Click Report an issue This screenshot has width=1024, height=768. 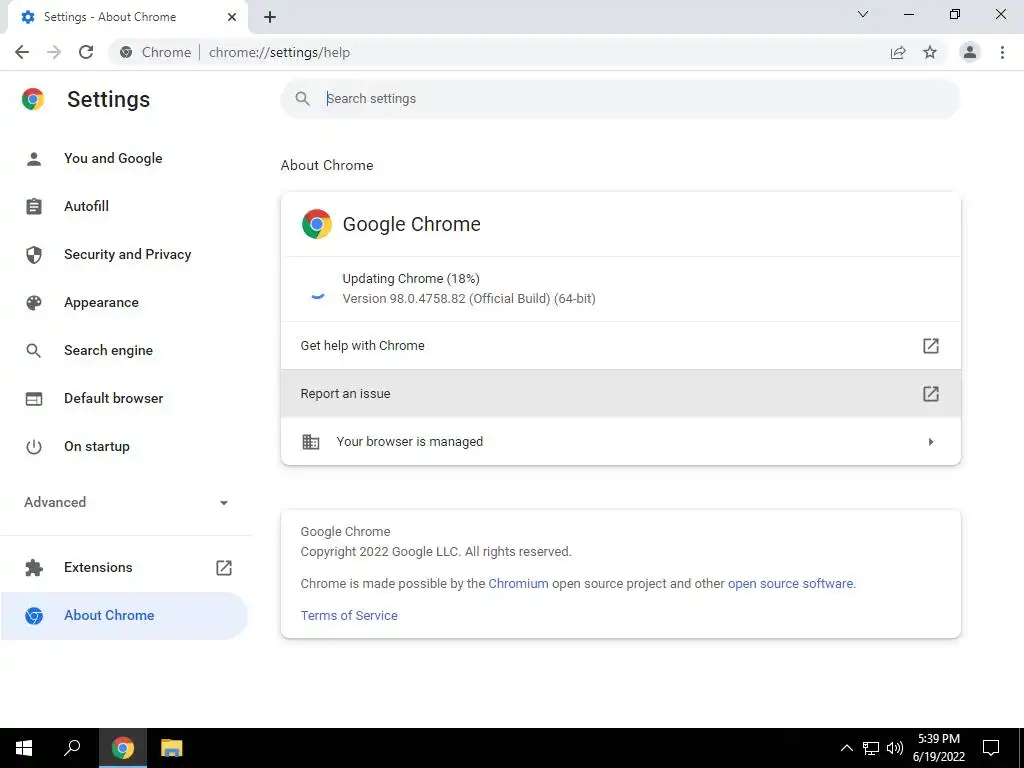point(620,394)
